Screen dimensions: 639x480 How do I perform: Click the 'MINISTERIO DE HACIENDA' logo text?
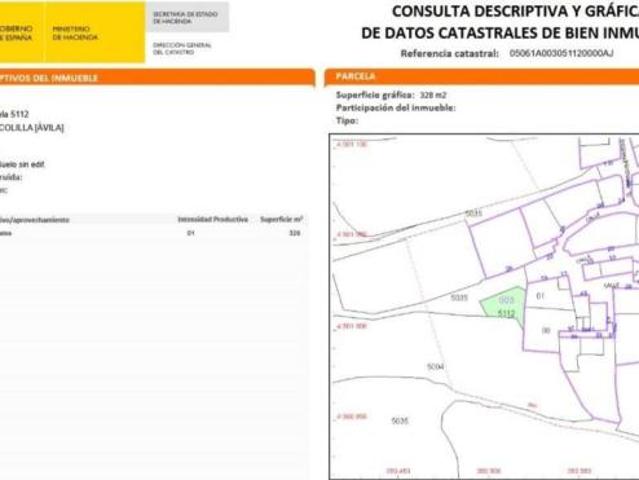click(75, 33)
